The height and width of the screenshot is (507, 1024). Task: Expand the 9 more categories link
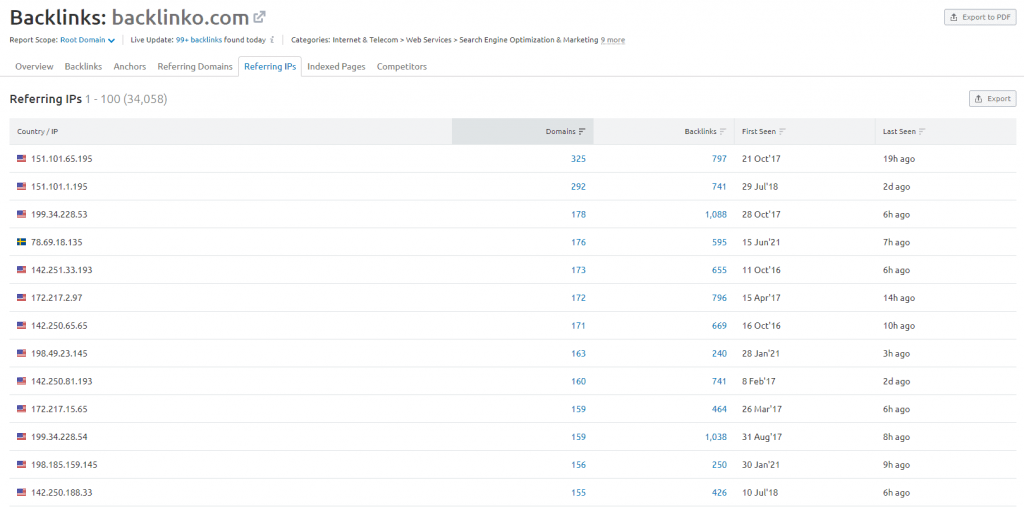tap(613, 40)
